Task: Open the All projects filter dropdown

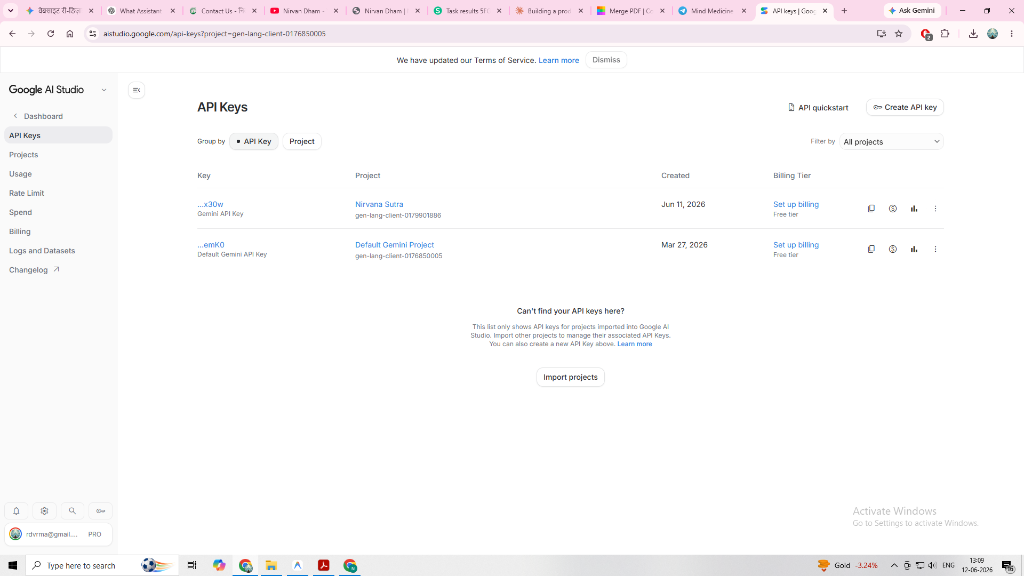Action: [891, 142]
